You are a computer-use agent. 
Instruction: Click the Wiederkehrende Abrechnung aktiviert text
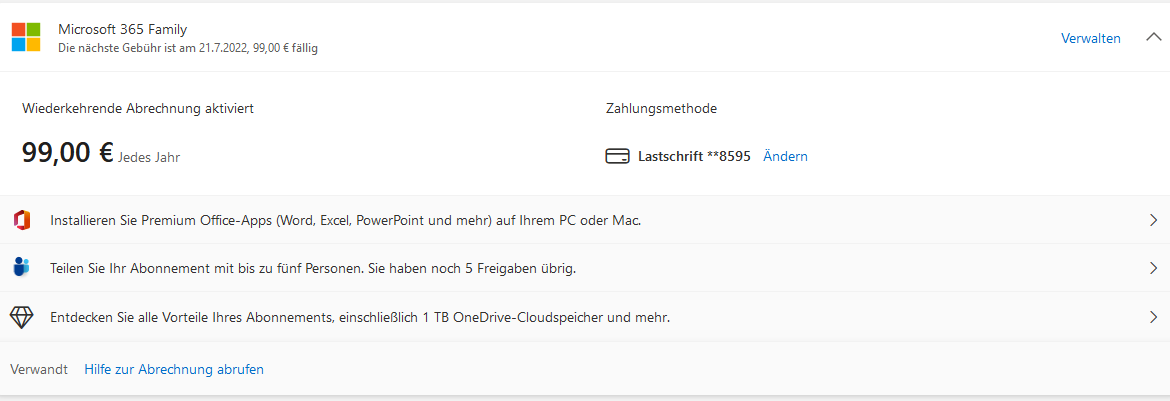pos(138,108)
